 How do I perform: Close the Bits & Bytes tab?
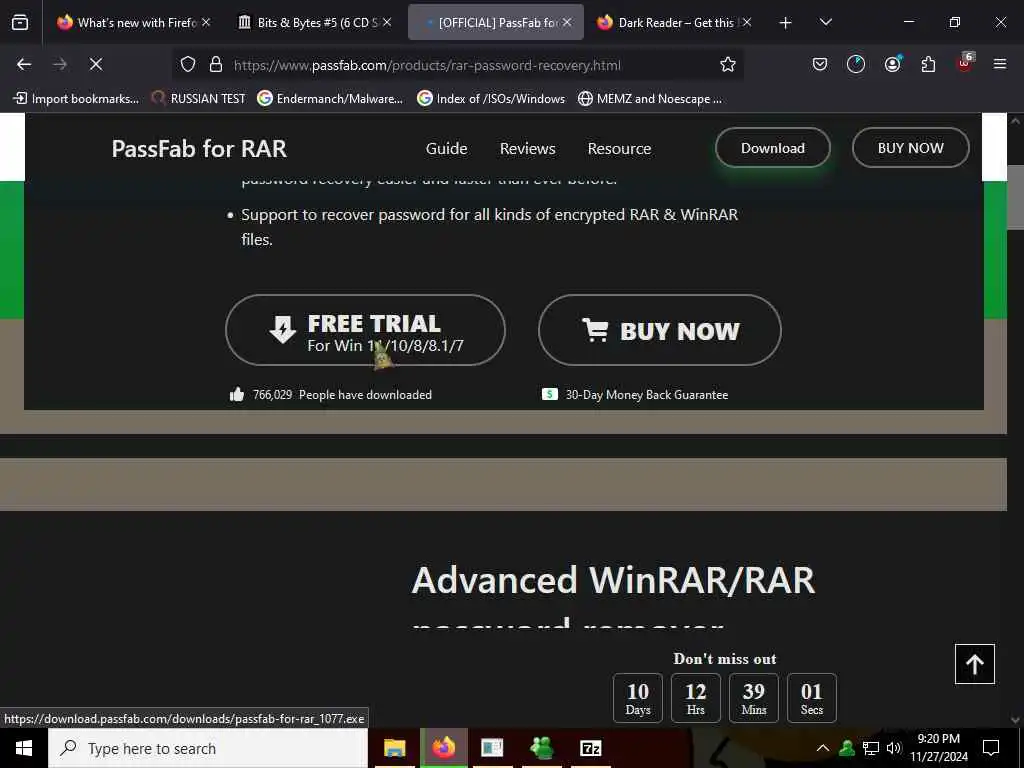tap(387, 22)
